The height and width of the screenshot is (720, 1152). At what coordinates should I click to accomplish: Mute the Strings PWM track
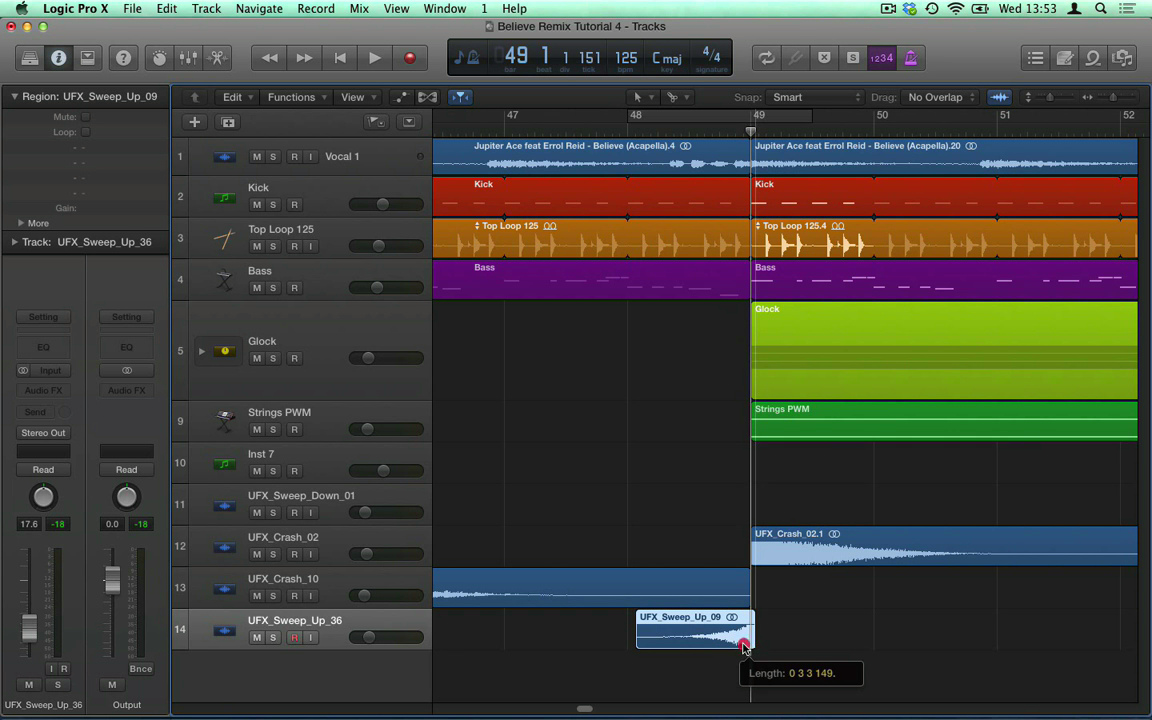(x=256, y=430)
